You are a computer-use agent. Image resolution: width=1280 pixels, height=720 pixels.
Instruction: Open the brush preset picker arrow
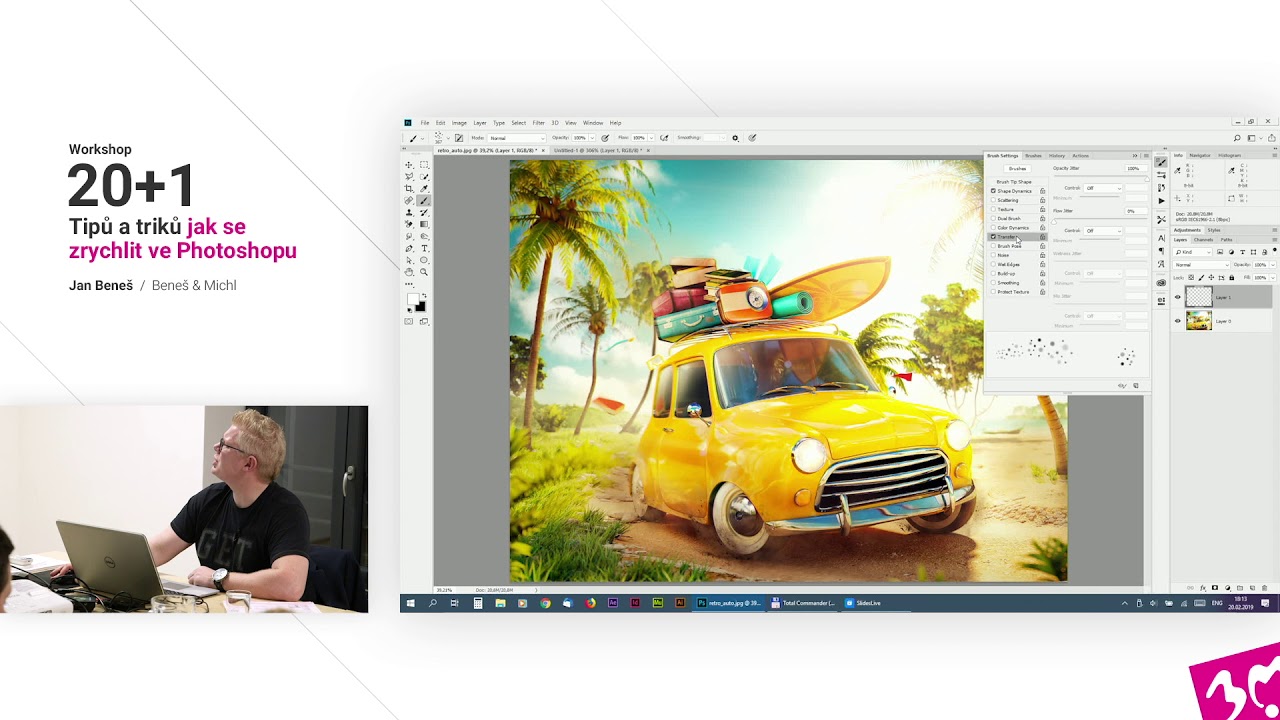tap(448, 138)
